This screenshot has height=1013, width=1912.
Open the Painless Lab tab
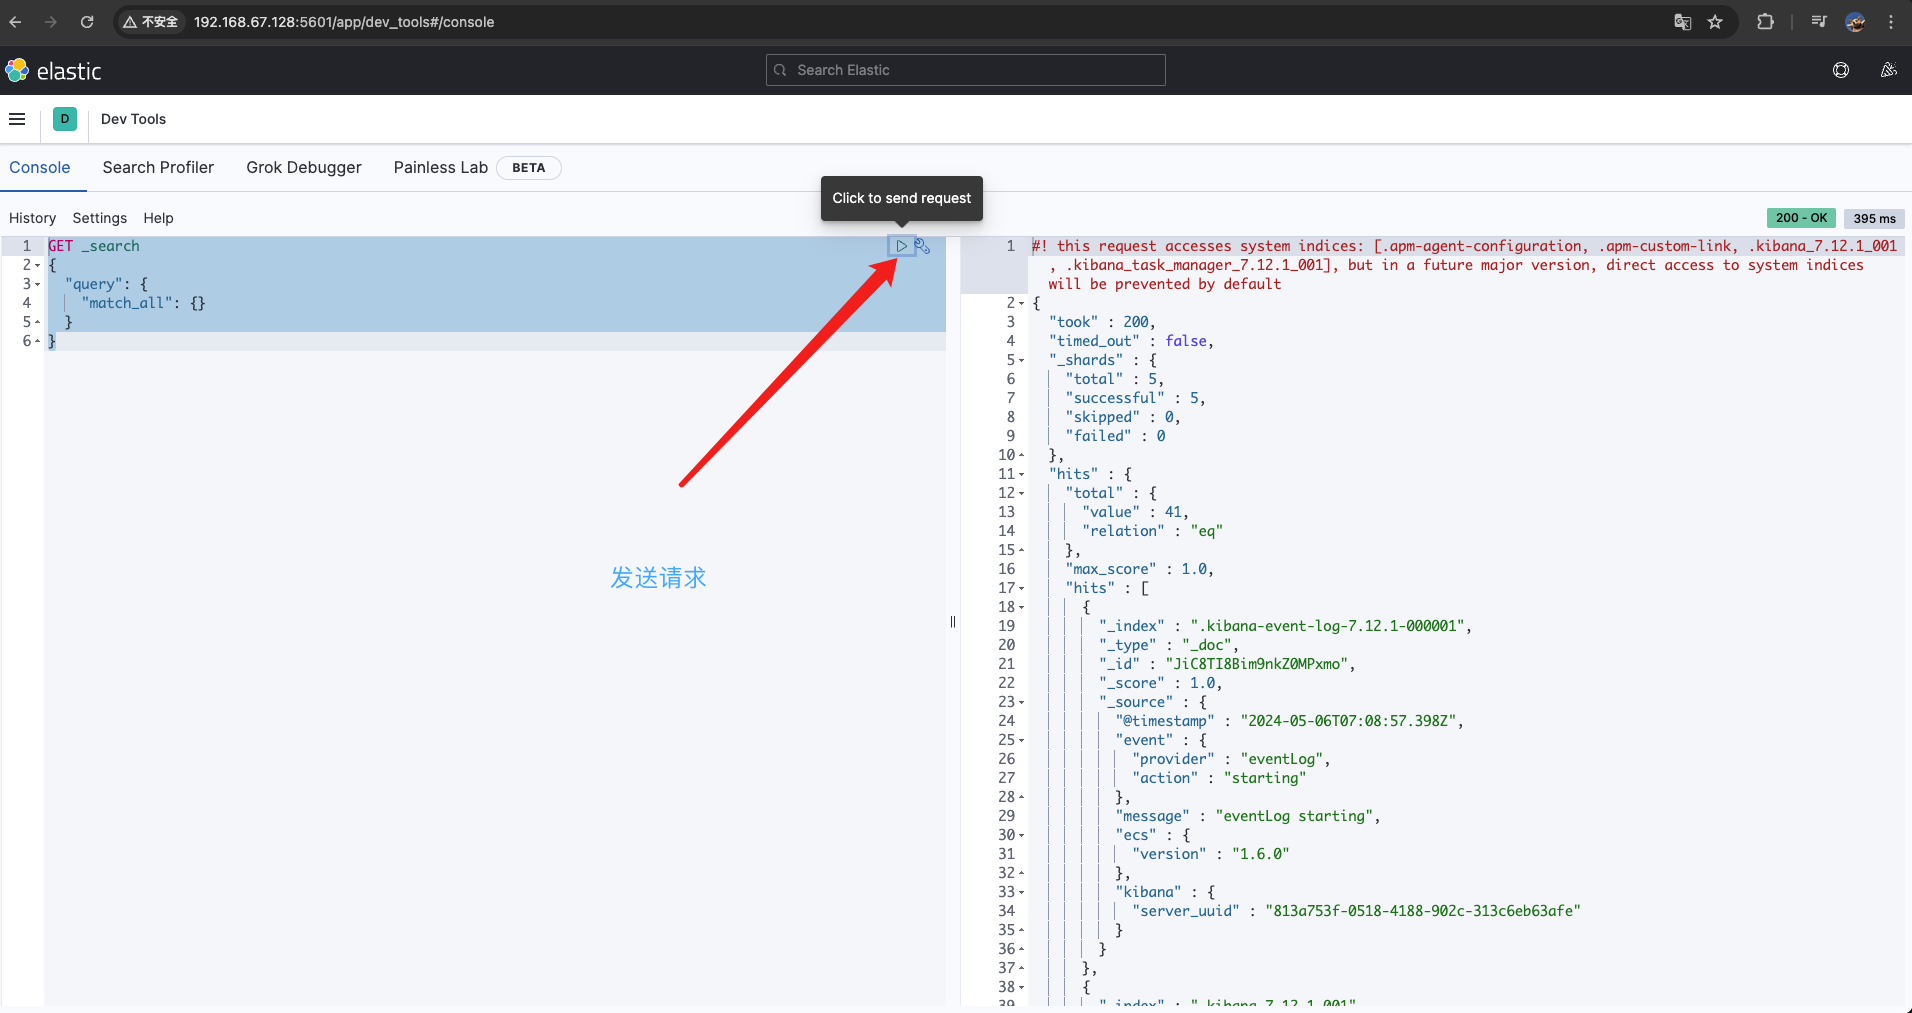pyautogui.click(x=441, y=168)
